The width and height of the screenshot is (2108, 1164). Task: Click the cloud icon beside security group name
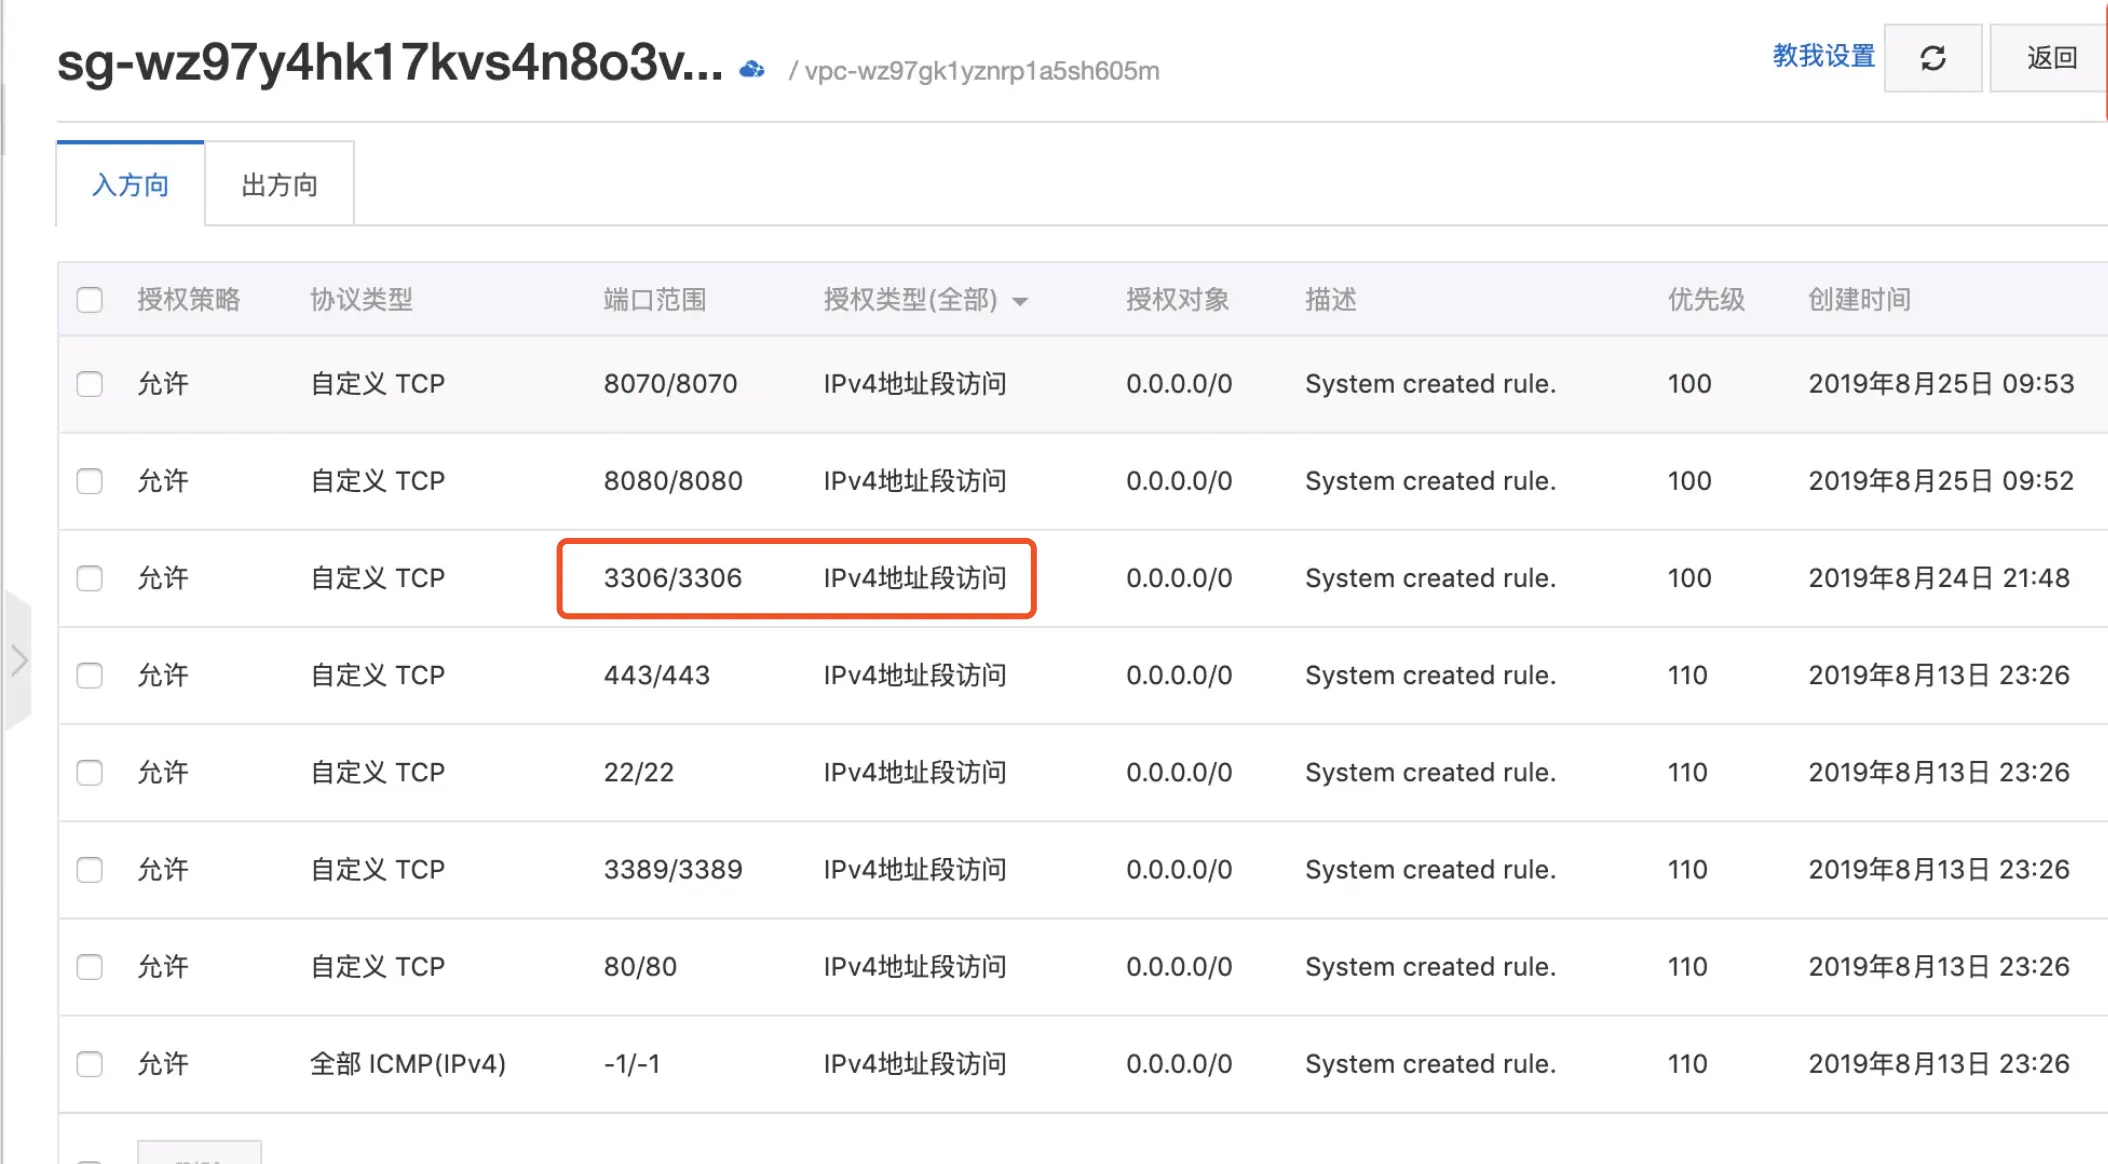click(x=752, y=69)
